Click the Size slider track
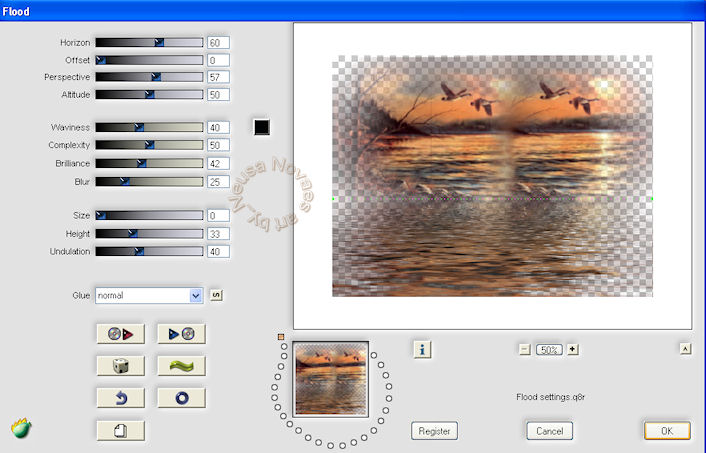This screenshot has width=706, height=453. [x=149, y=215]
